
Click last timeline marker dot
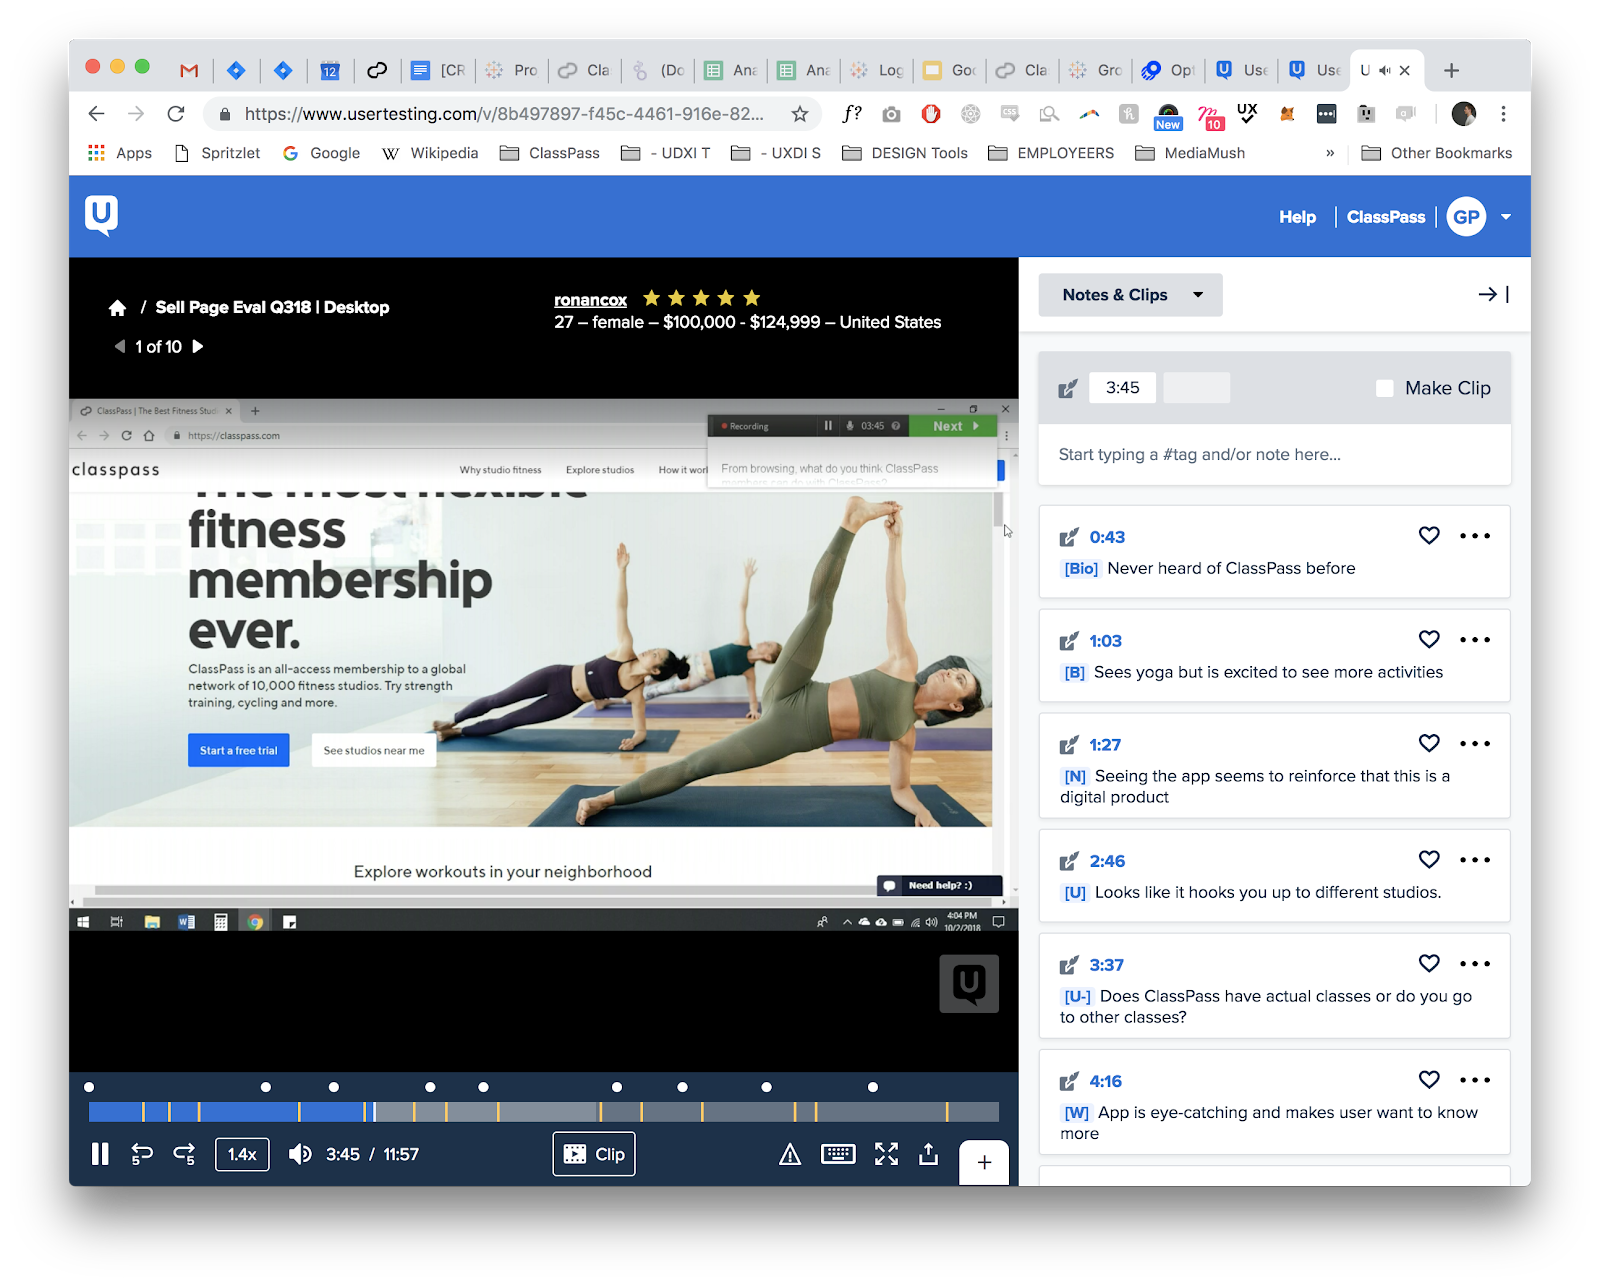tap(873, 1087)
